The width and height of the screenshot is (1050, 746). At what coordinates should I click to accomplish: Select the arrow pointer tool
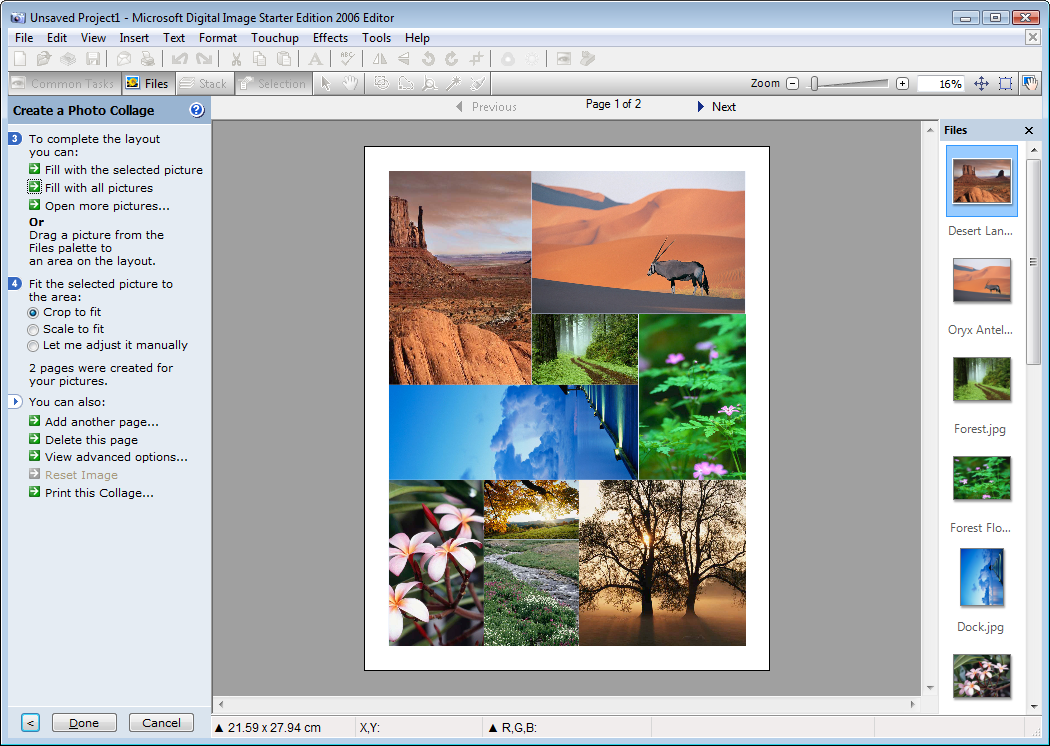pyautogui.click(x=326, y=84)
